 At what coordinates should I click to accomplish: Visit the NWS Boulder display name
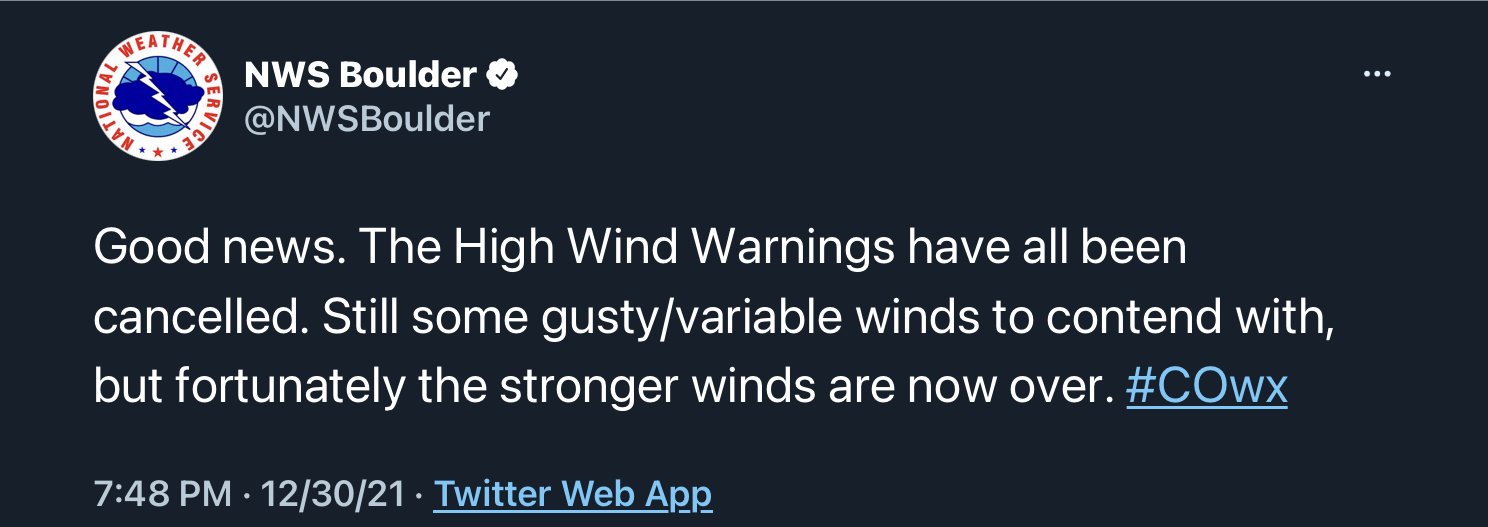pos(360,75)
